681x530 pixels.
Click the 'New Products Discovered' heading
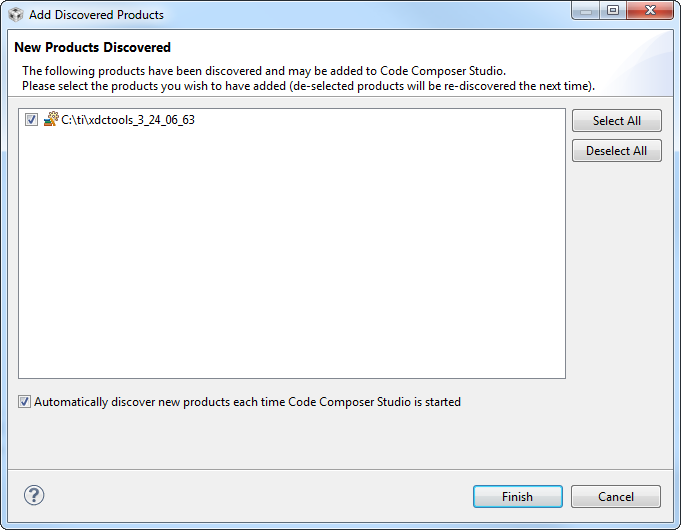(93, 47)
